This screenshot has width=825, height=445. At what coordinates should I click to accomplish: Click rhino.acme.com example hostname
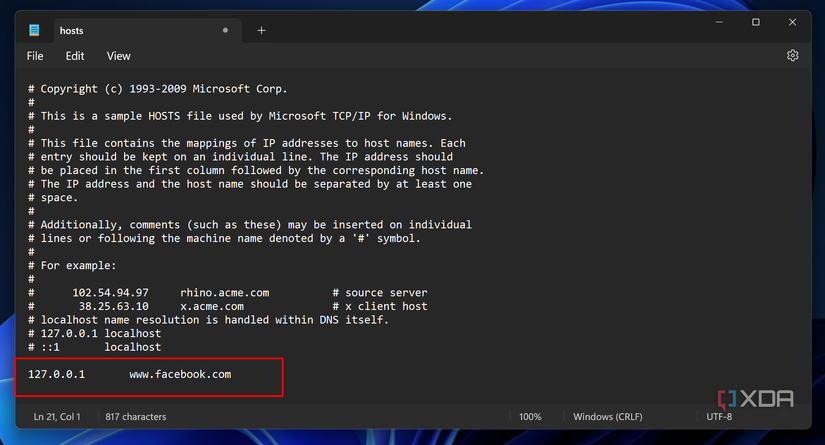coord(225,293)
